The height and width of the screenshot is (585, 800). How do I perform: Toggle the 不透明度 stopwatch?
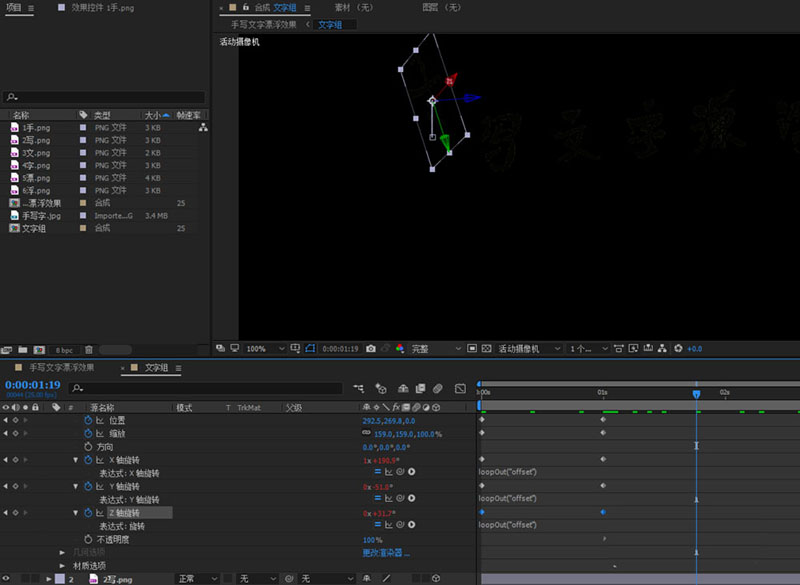coord(88,540)
